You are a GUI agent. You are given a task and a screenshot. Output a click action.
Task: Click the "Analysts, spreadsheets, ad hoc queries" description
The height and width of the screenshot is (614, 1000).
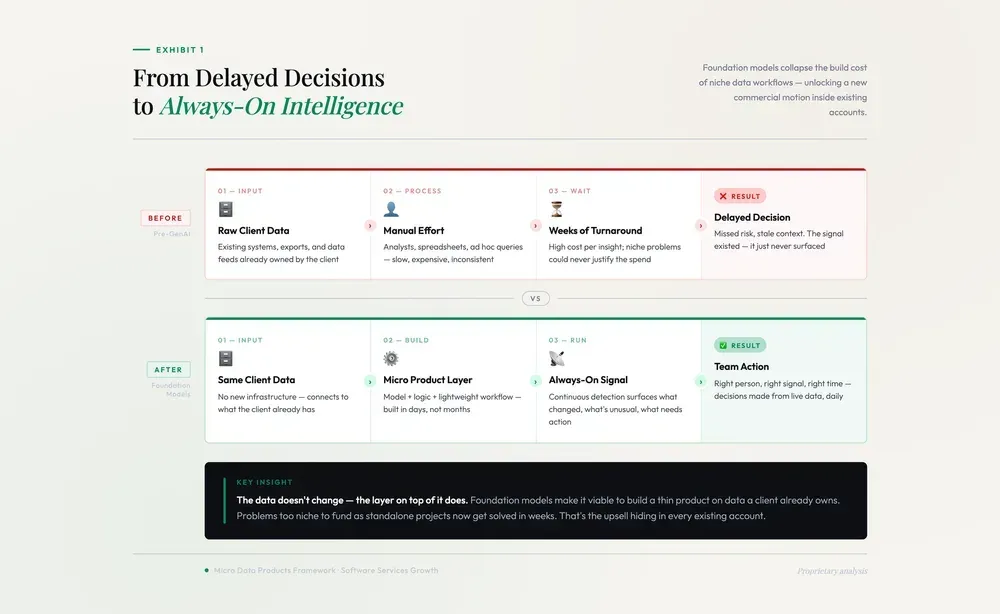pos(453,253)
